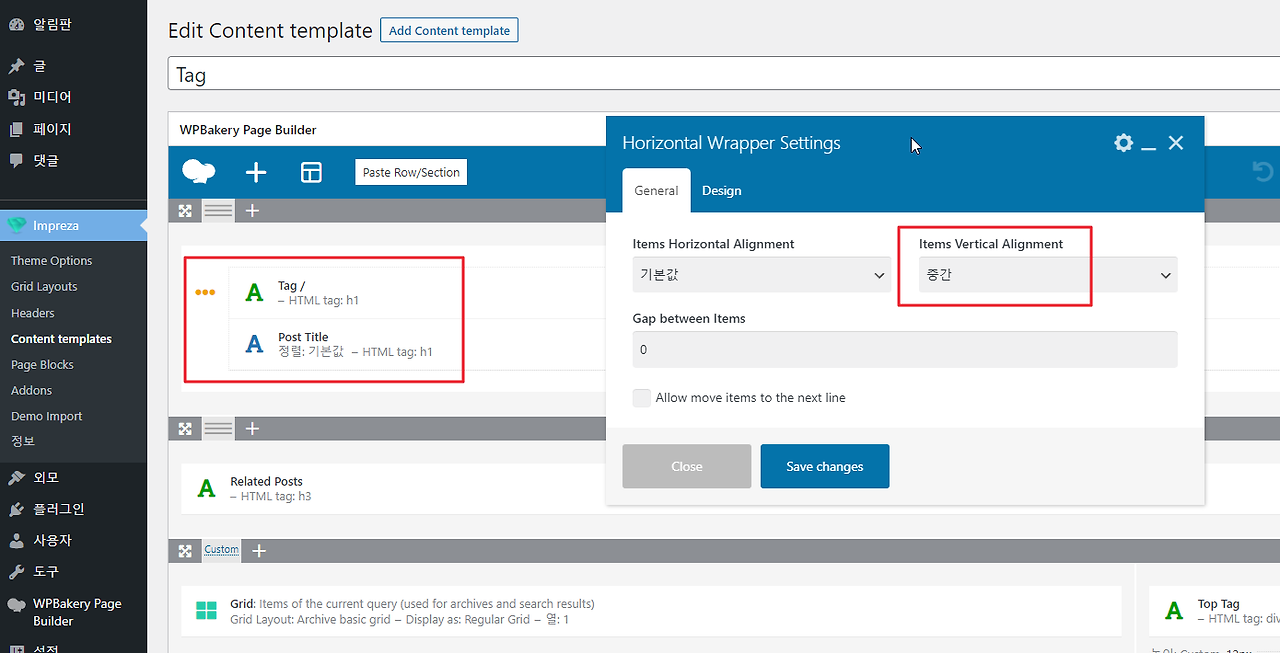Viewport: 1280px width, 653px height.
Task: Go to Grid Layouts
Action: 44,287
